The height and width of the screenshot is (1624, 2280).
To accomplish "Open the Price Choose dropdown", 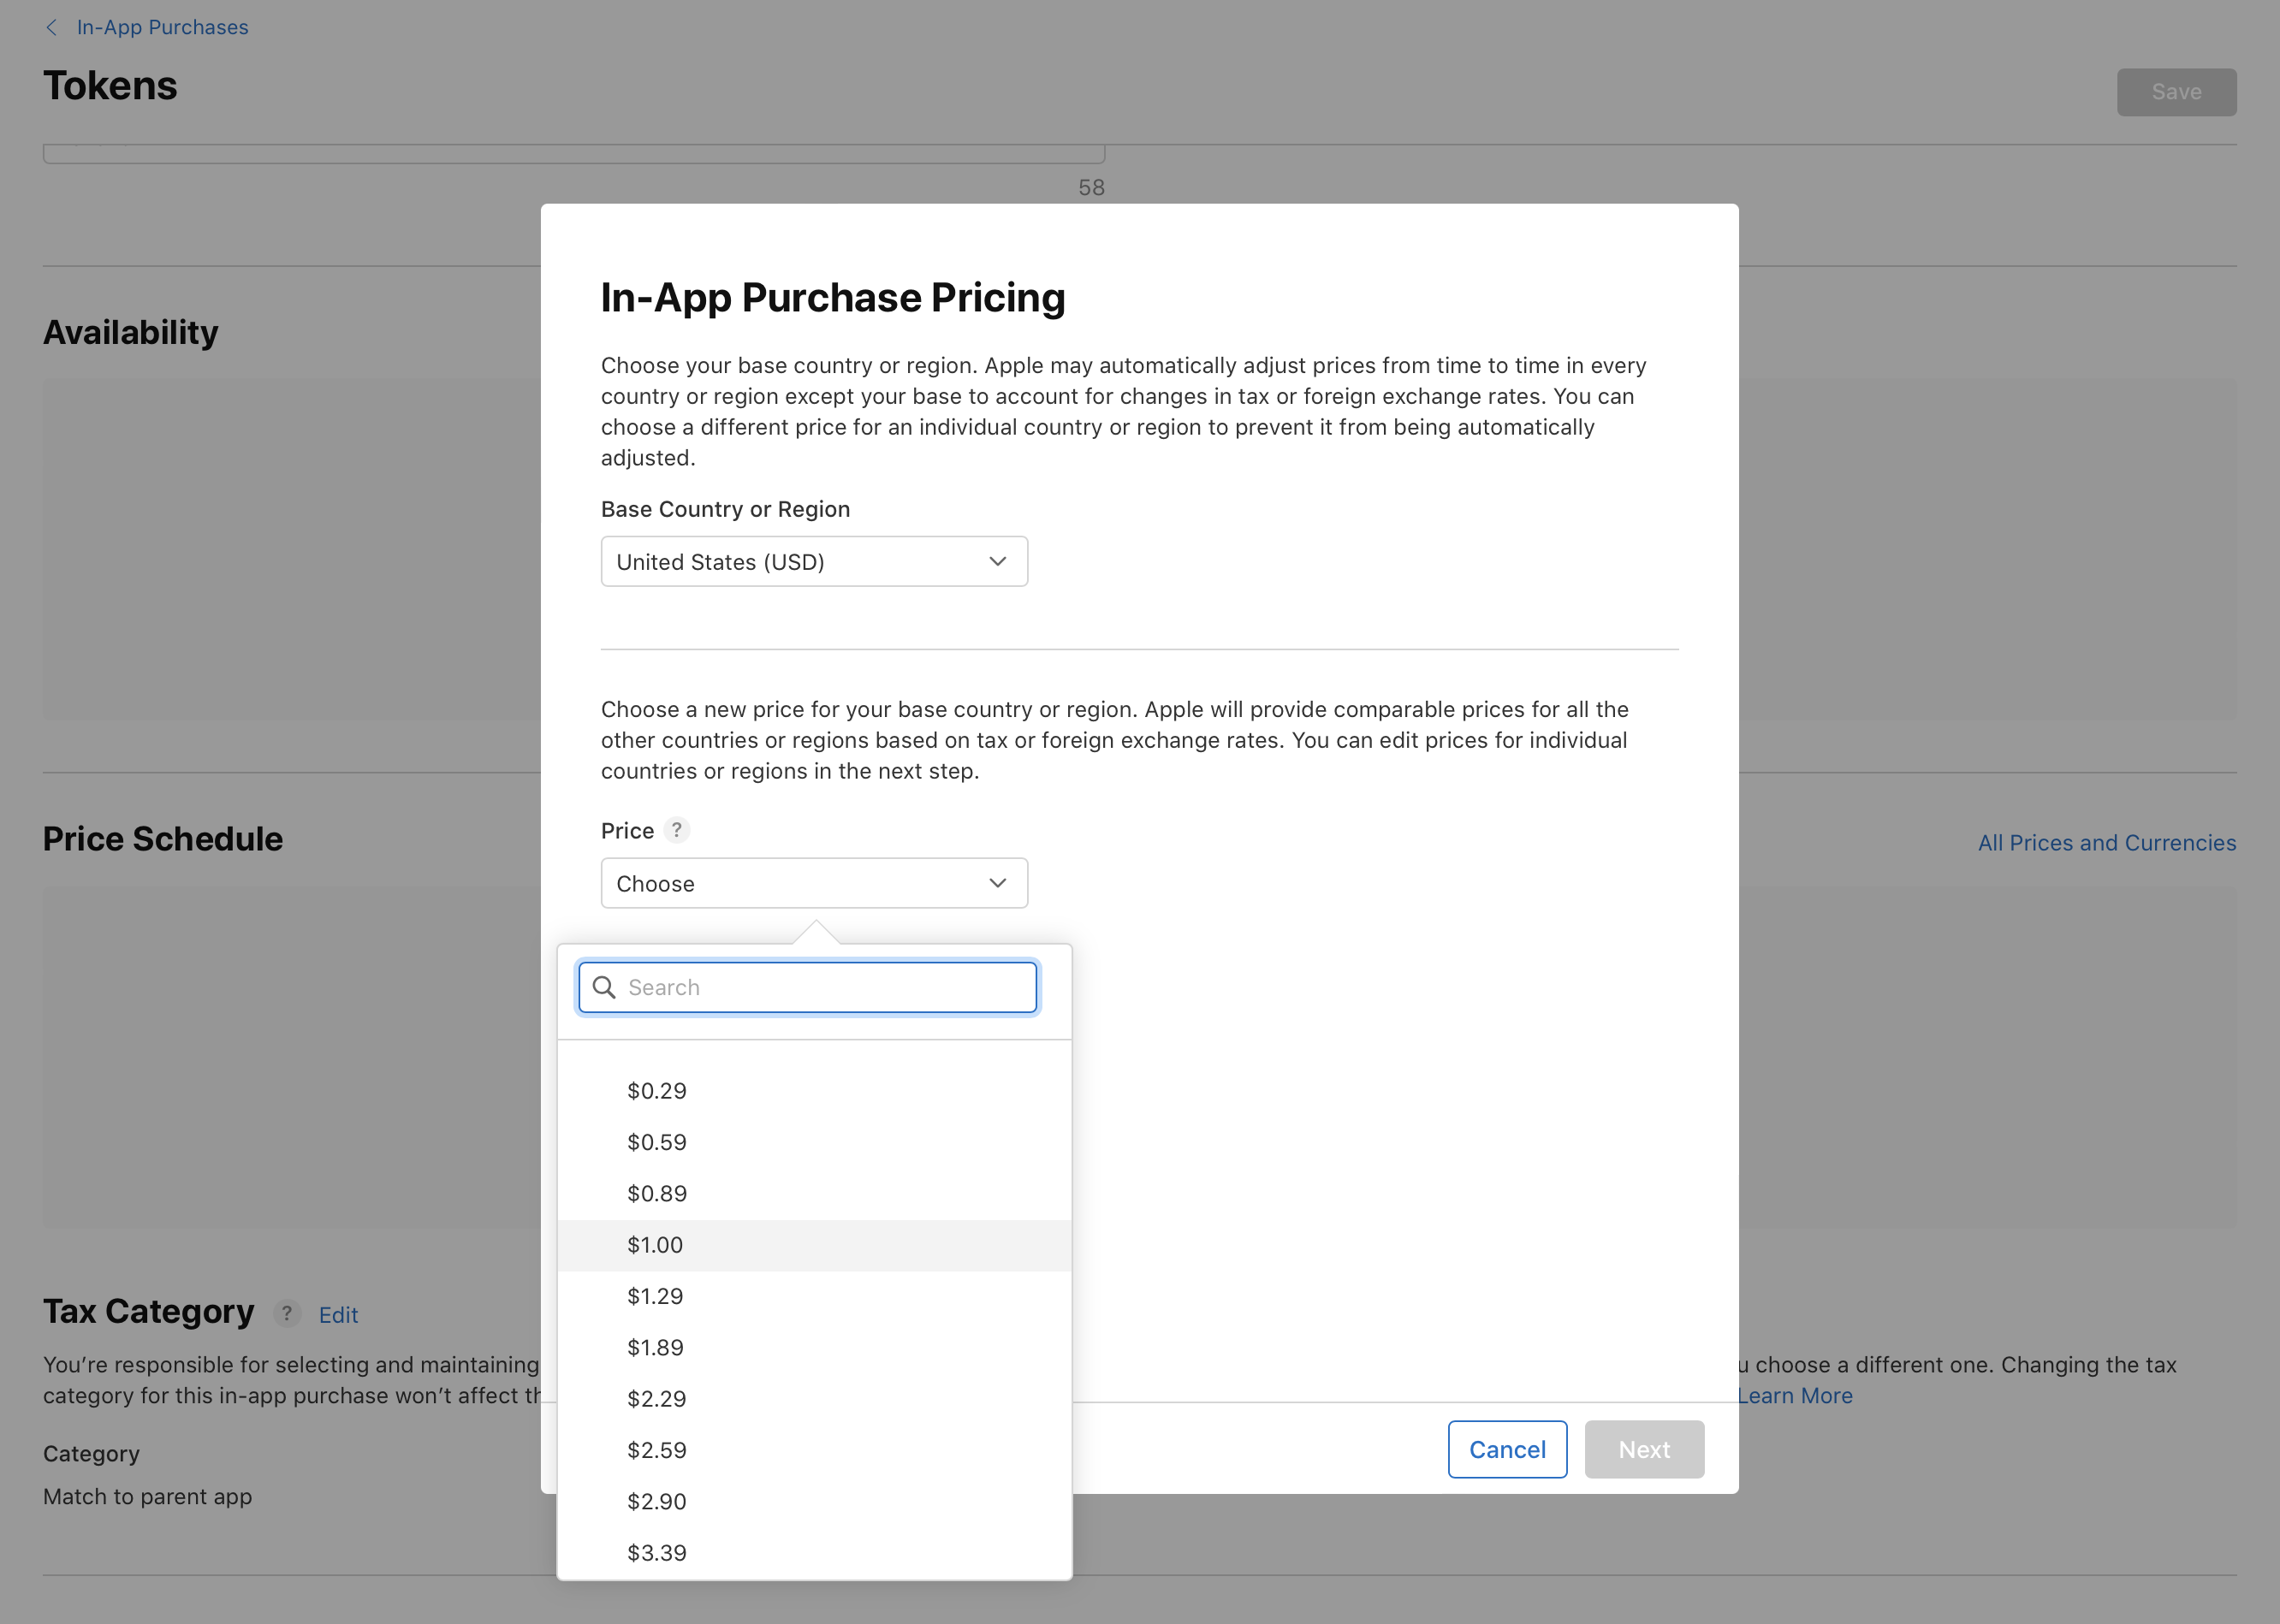I will 814,883.
